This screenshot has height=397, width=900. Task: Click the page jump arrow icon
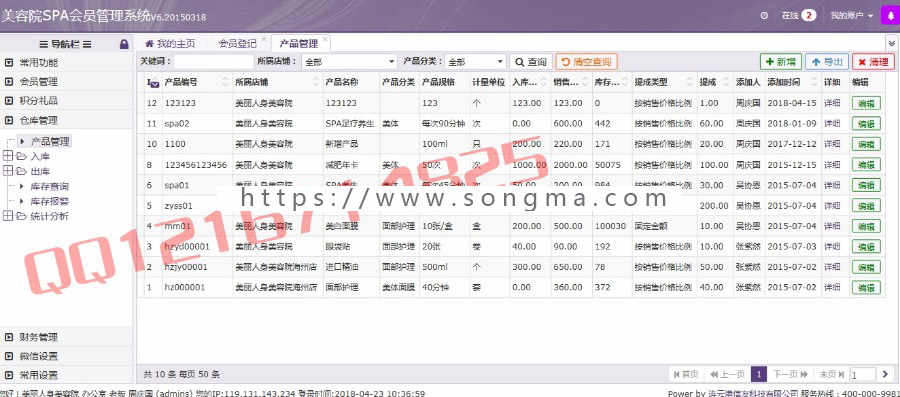885,375
